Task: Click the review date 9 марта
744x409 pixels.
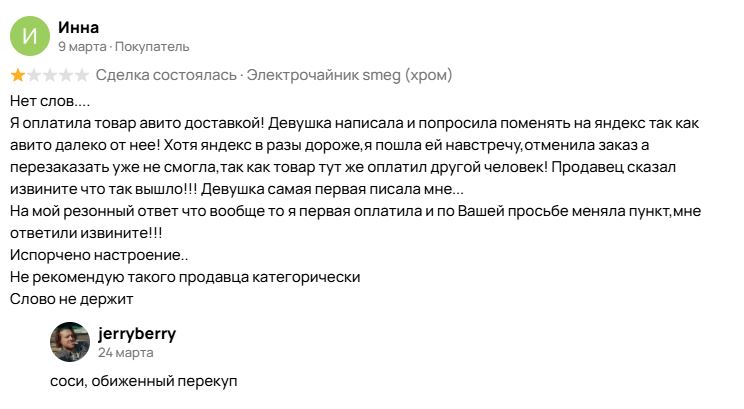Action: tap(82, 46)
